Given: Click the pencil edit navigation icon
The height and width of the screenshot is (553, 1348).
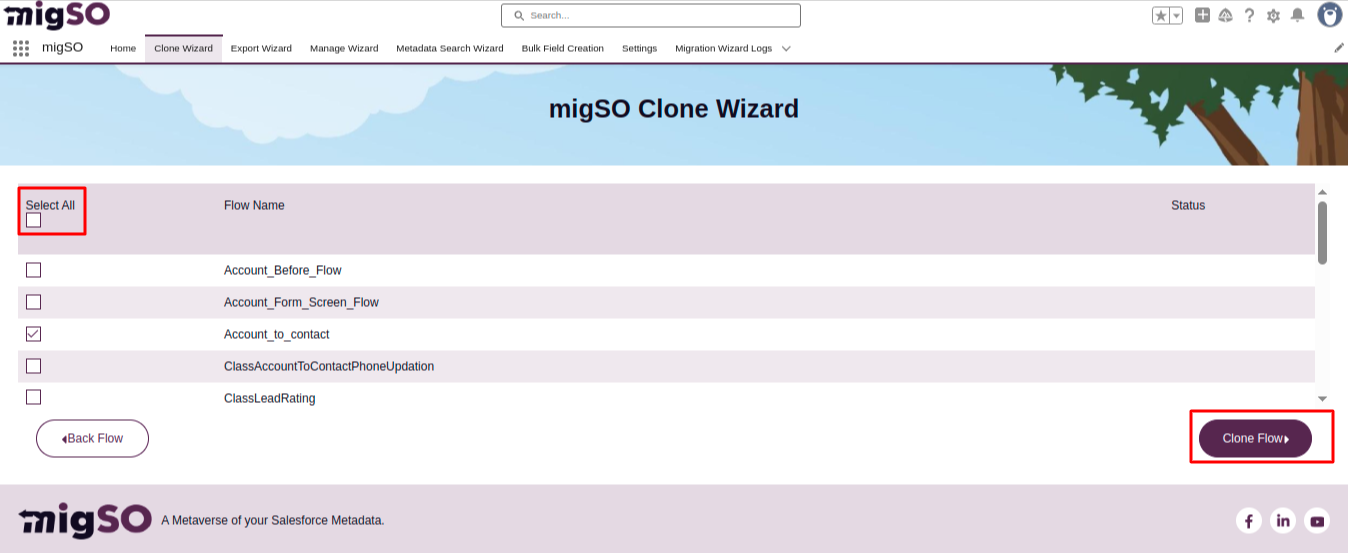Looking at the screenshot, I should [1339, 48].
